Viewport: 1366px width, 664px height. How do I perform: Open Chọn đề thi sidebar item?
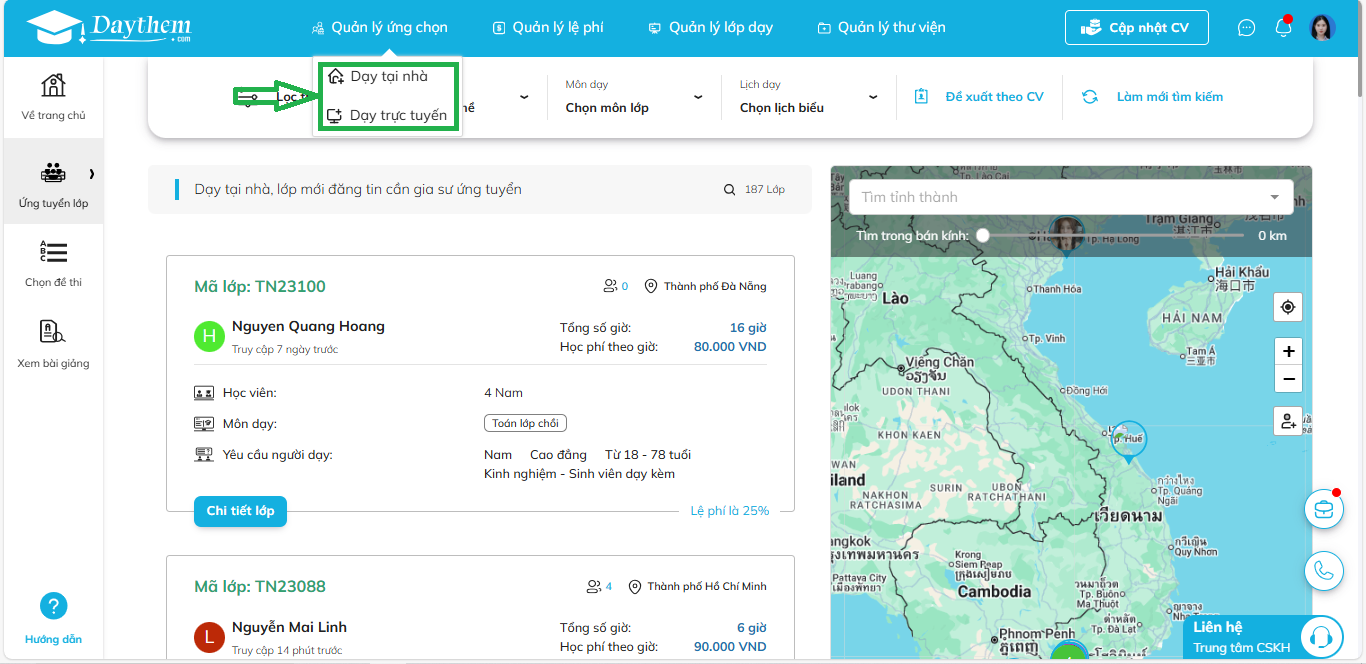click(53, 263)
